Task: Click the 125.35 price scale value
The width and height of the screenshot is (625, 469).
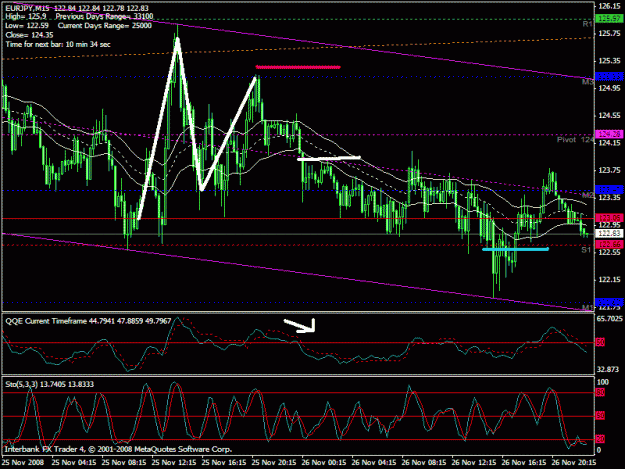Action: (609, 61)
